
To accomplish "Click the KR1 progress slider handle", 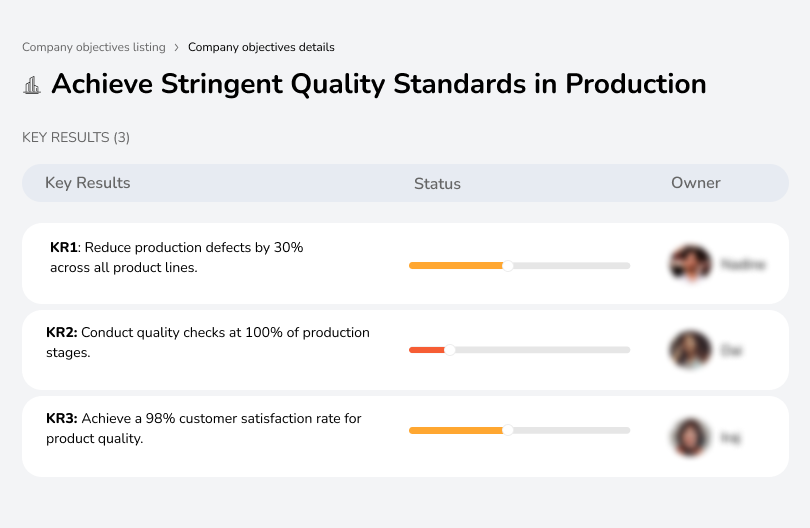I will (x=508, y=265).
